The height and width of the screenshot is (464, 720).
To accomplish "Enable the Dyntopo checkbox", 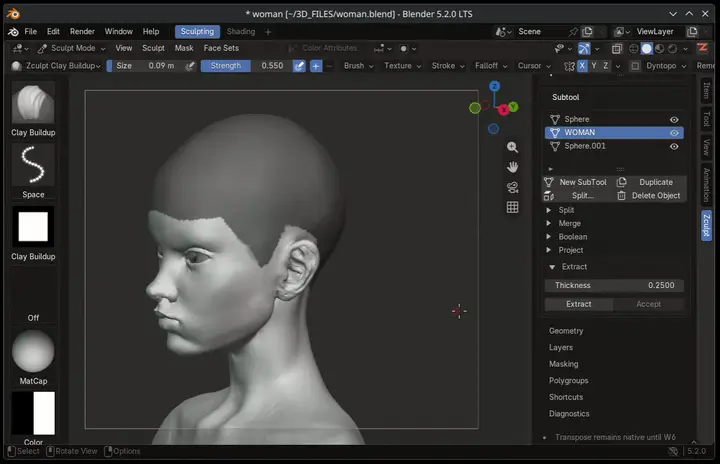I will point(635,66).
